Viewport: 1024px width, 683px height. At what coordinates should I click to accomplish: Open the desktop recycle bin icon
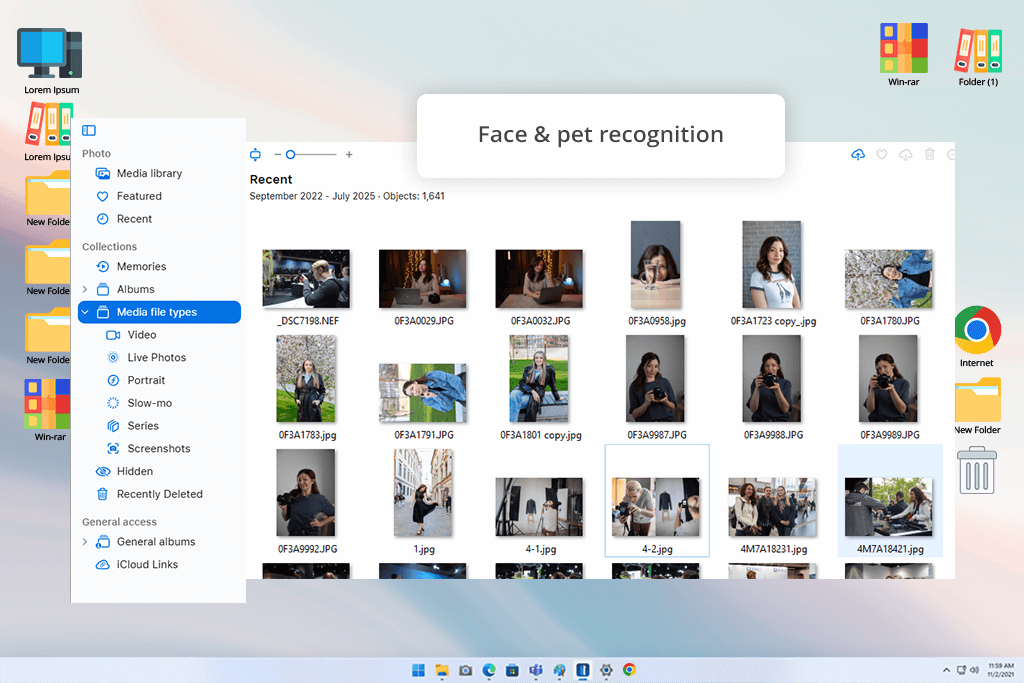[x=977, y=470]
